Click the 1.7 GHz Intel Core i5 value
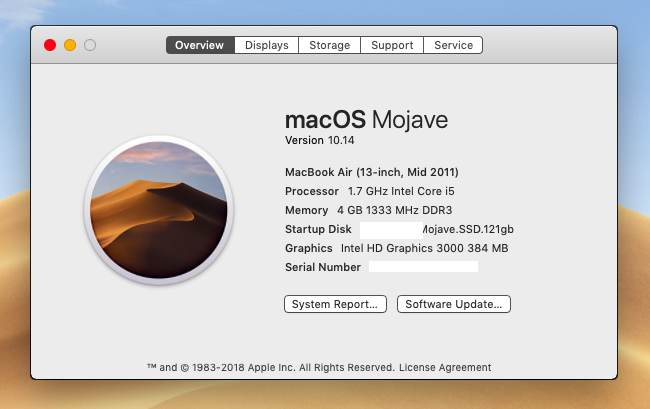The height and width of the screenshot is (409, 650). (401, 191)
